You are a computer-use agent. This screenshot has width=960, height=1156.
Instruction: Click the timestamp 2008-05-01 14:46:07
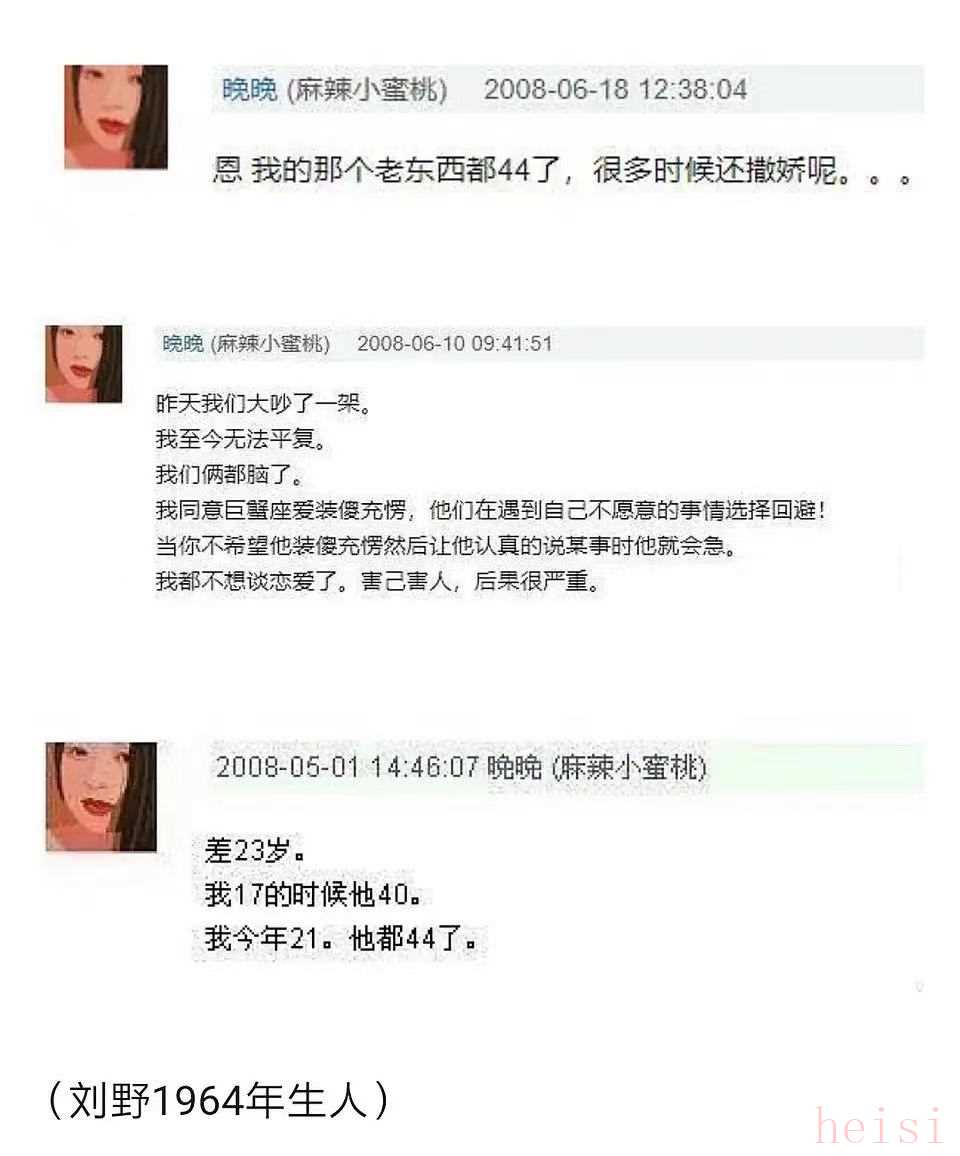tap(347, 767)
